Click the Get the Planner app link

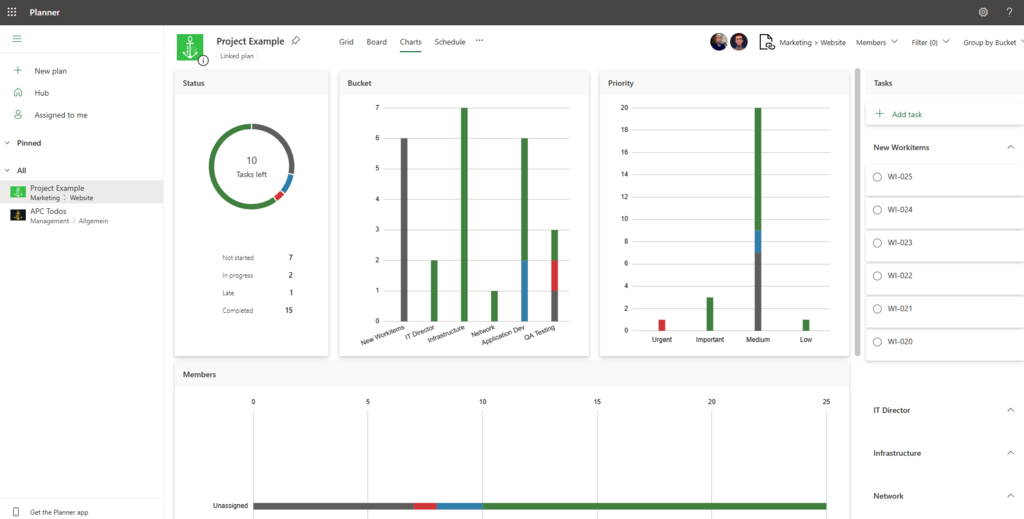58,512
